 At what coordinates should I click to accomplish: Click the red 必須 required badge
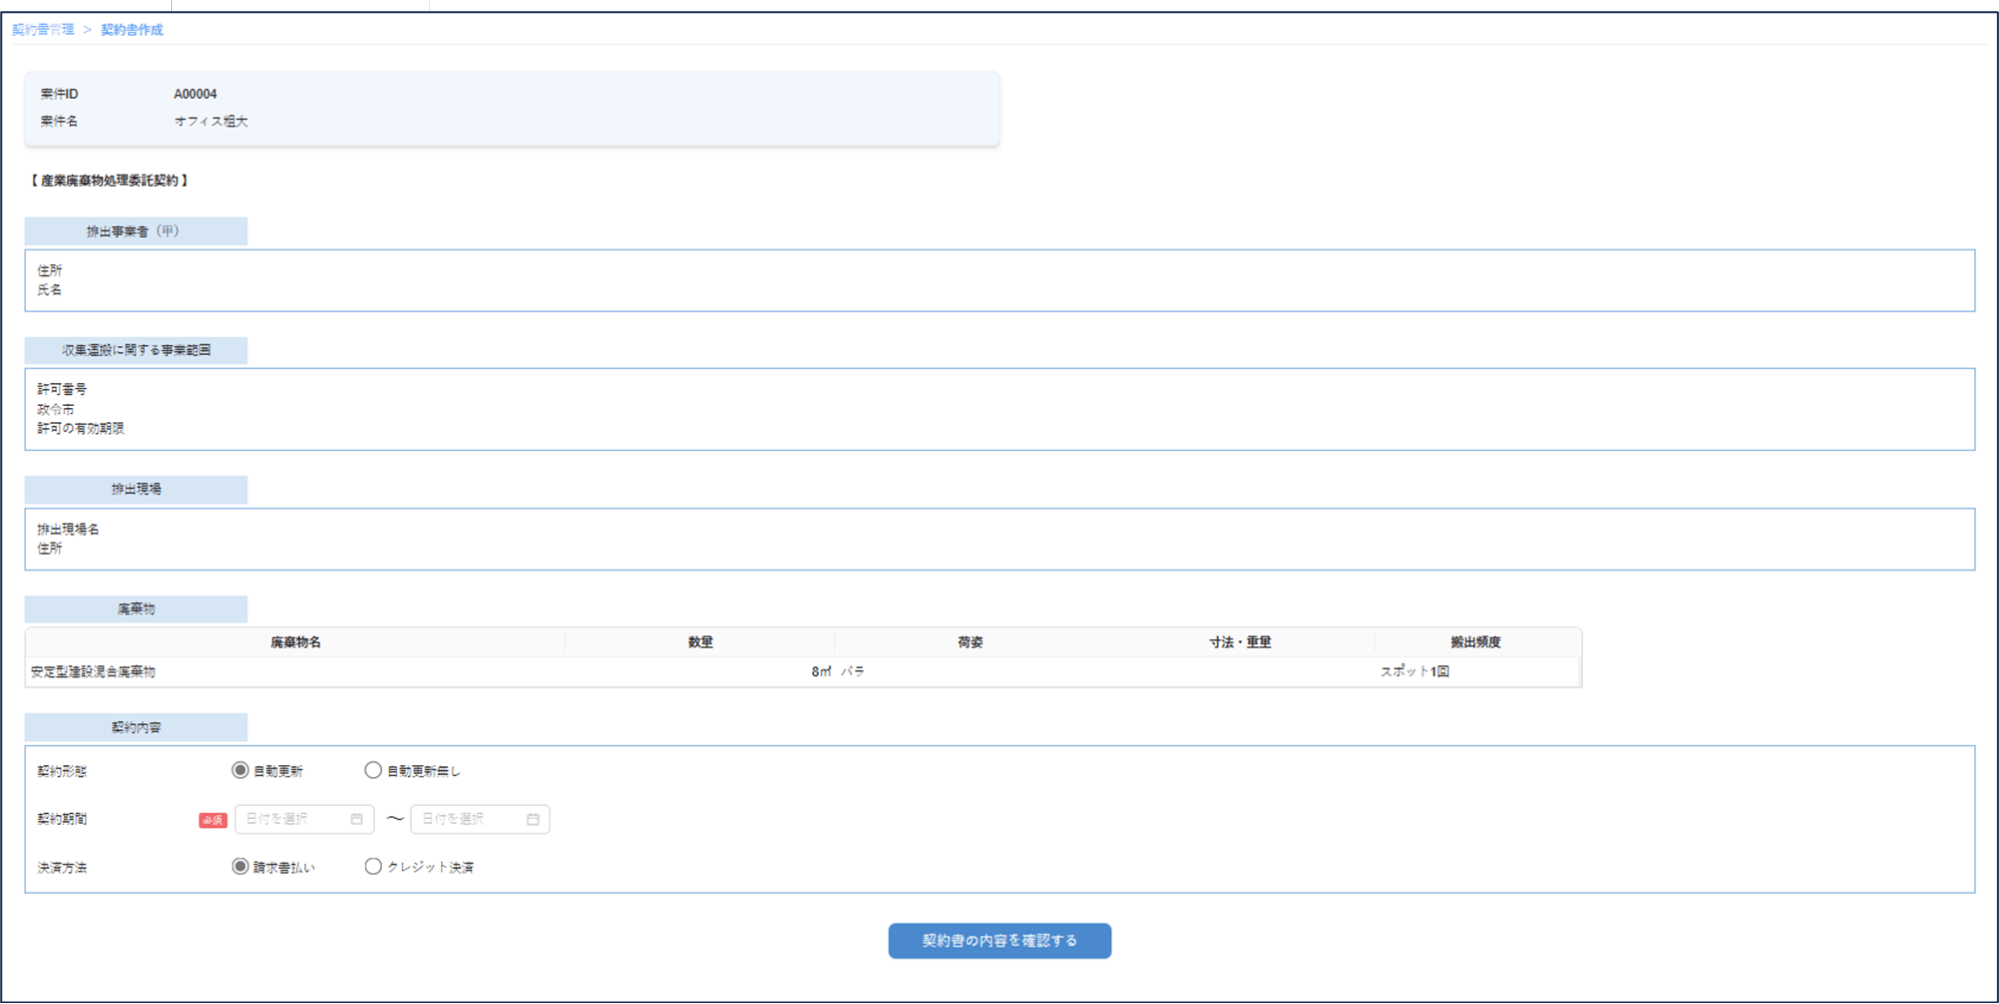click(x=212, y=820)
